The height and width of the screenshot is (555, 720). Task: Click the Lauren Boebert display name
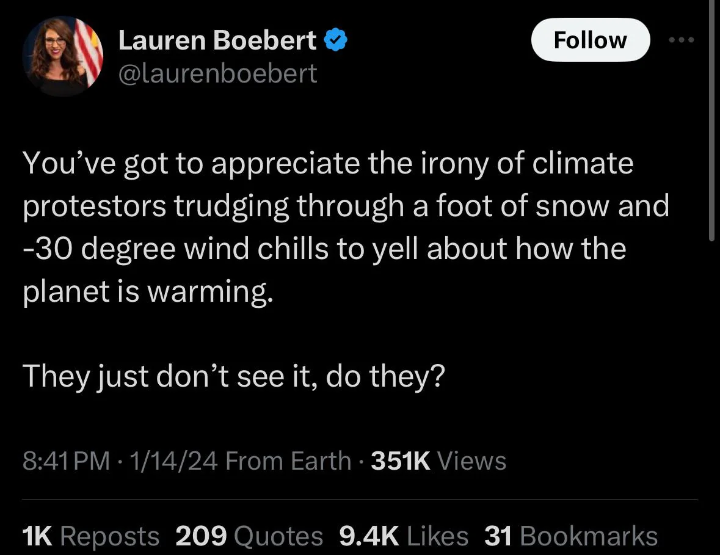pyautogui.click(x=217, y=40)
